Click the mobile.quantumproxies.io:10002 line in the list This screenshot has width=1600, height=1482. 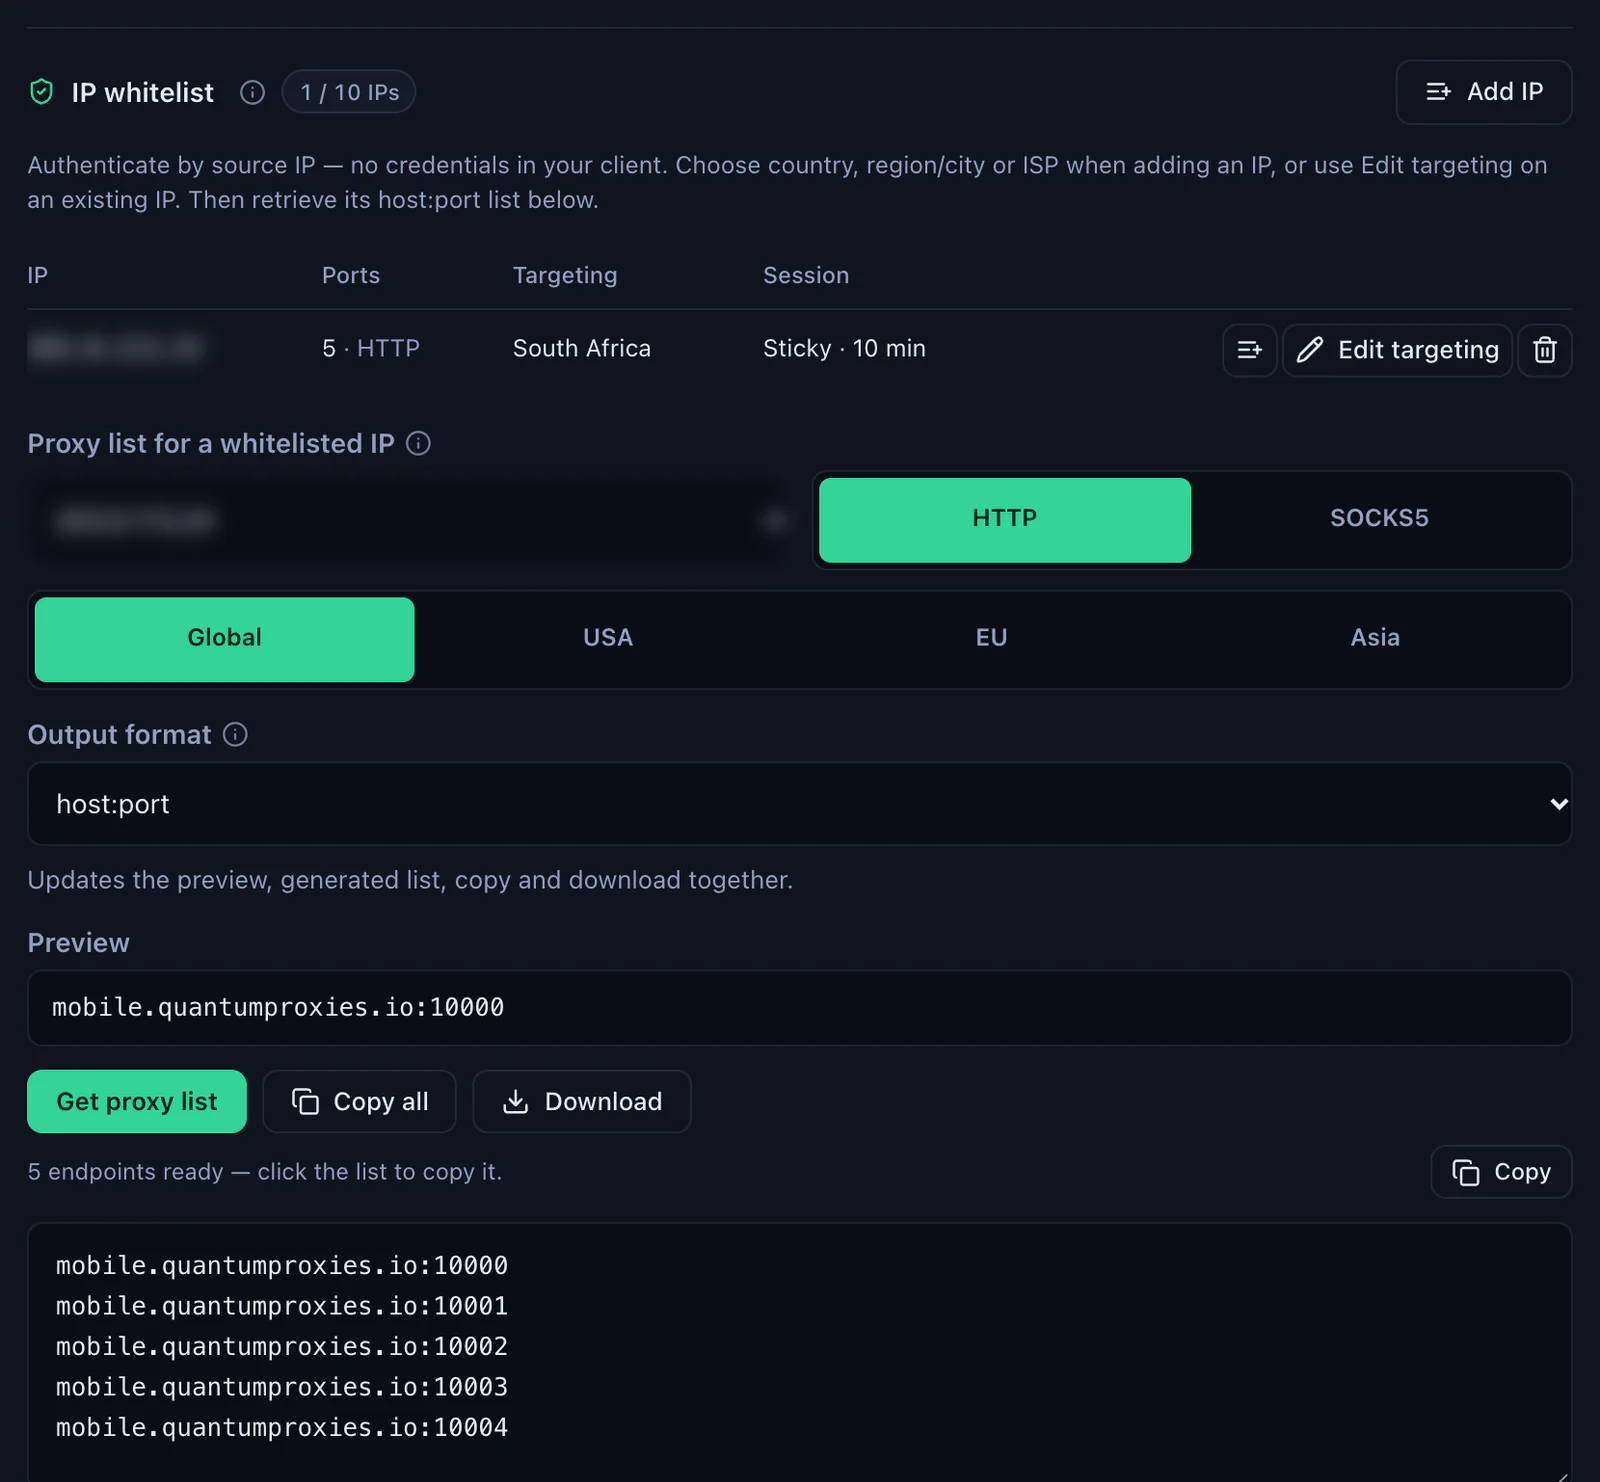(282, 1347)
